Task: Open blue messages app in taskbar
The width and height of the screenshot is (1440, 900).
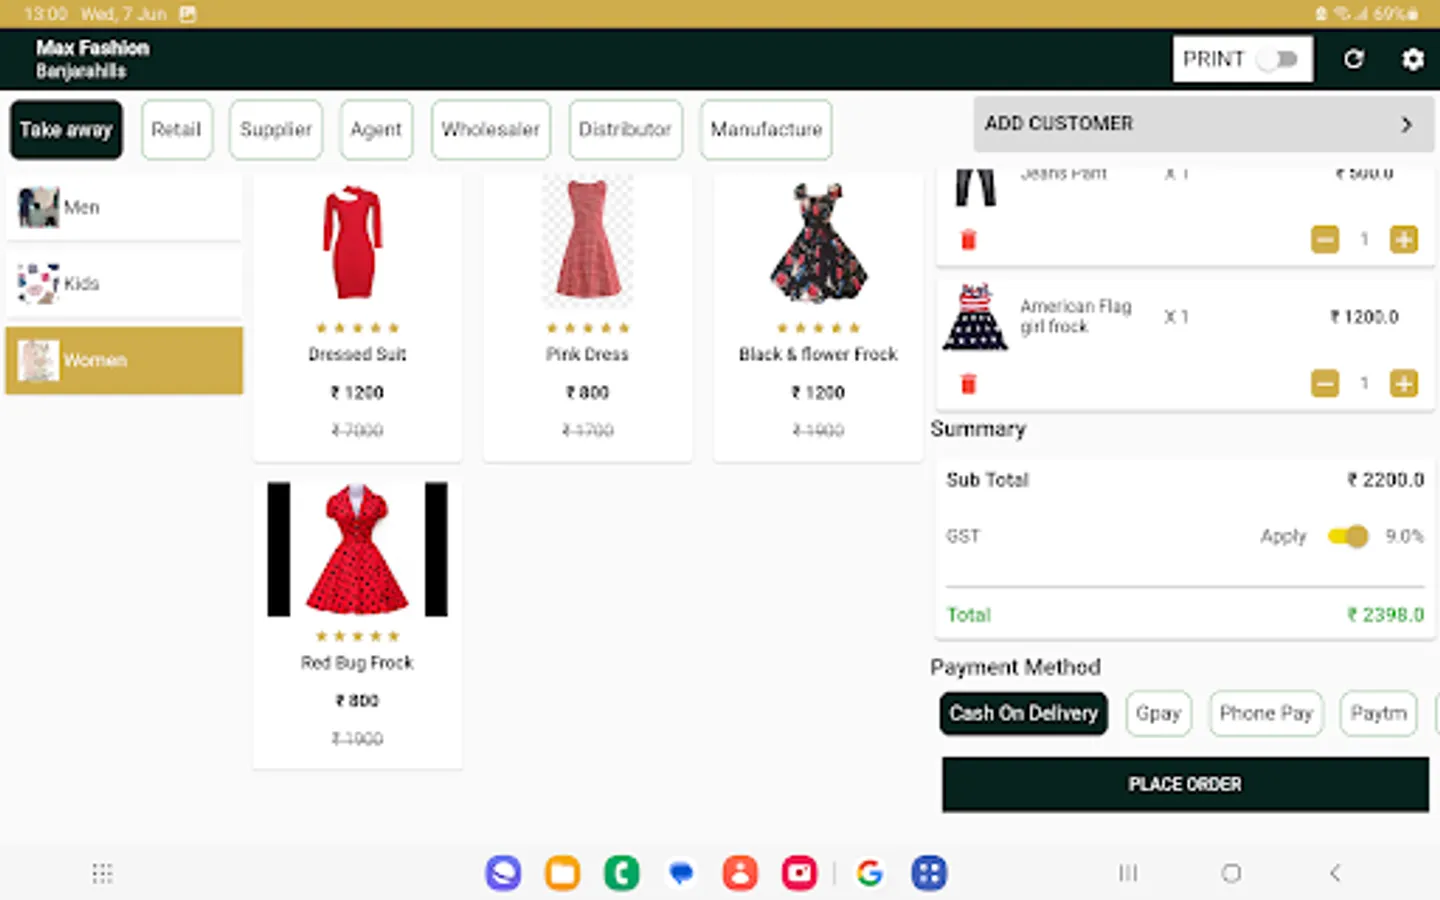Action: click(x=681, y=873)
